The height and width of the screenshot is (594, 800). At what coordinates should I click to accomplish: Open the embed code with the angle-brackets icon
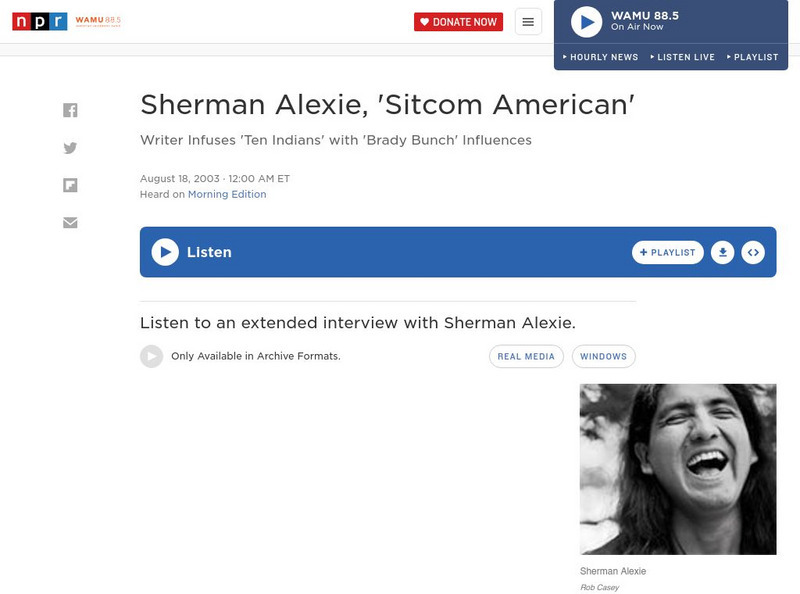[x=755, y=252]
